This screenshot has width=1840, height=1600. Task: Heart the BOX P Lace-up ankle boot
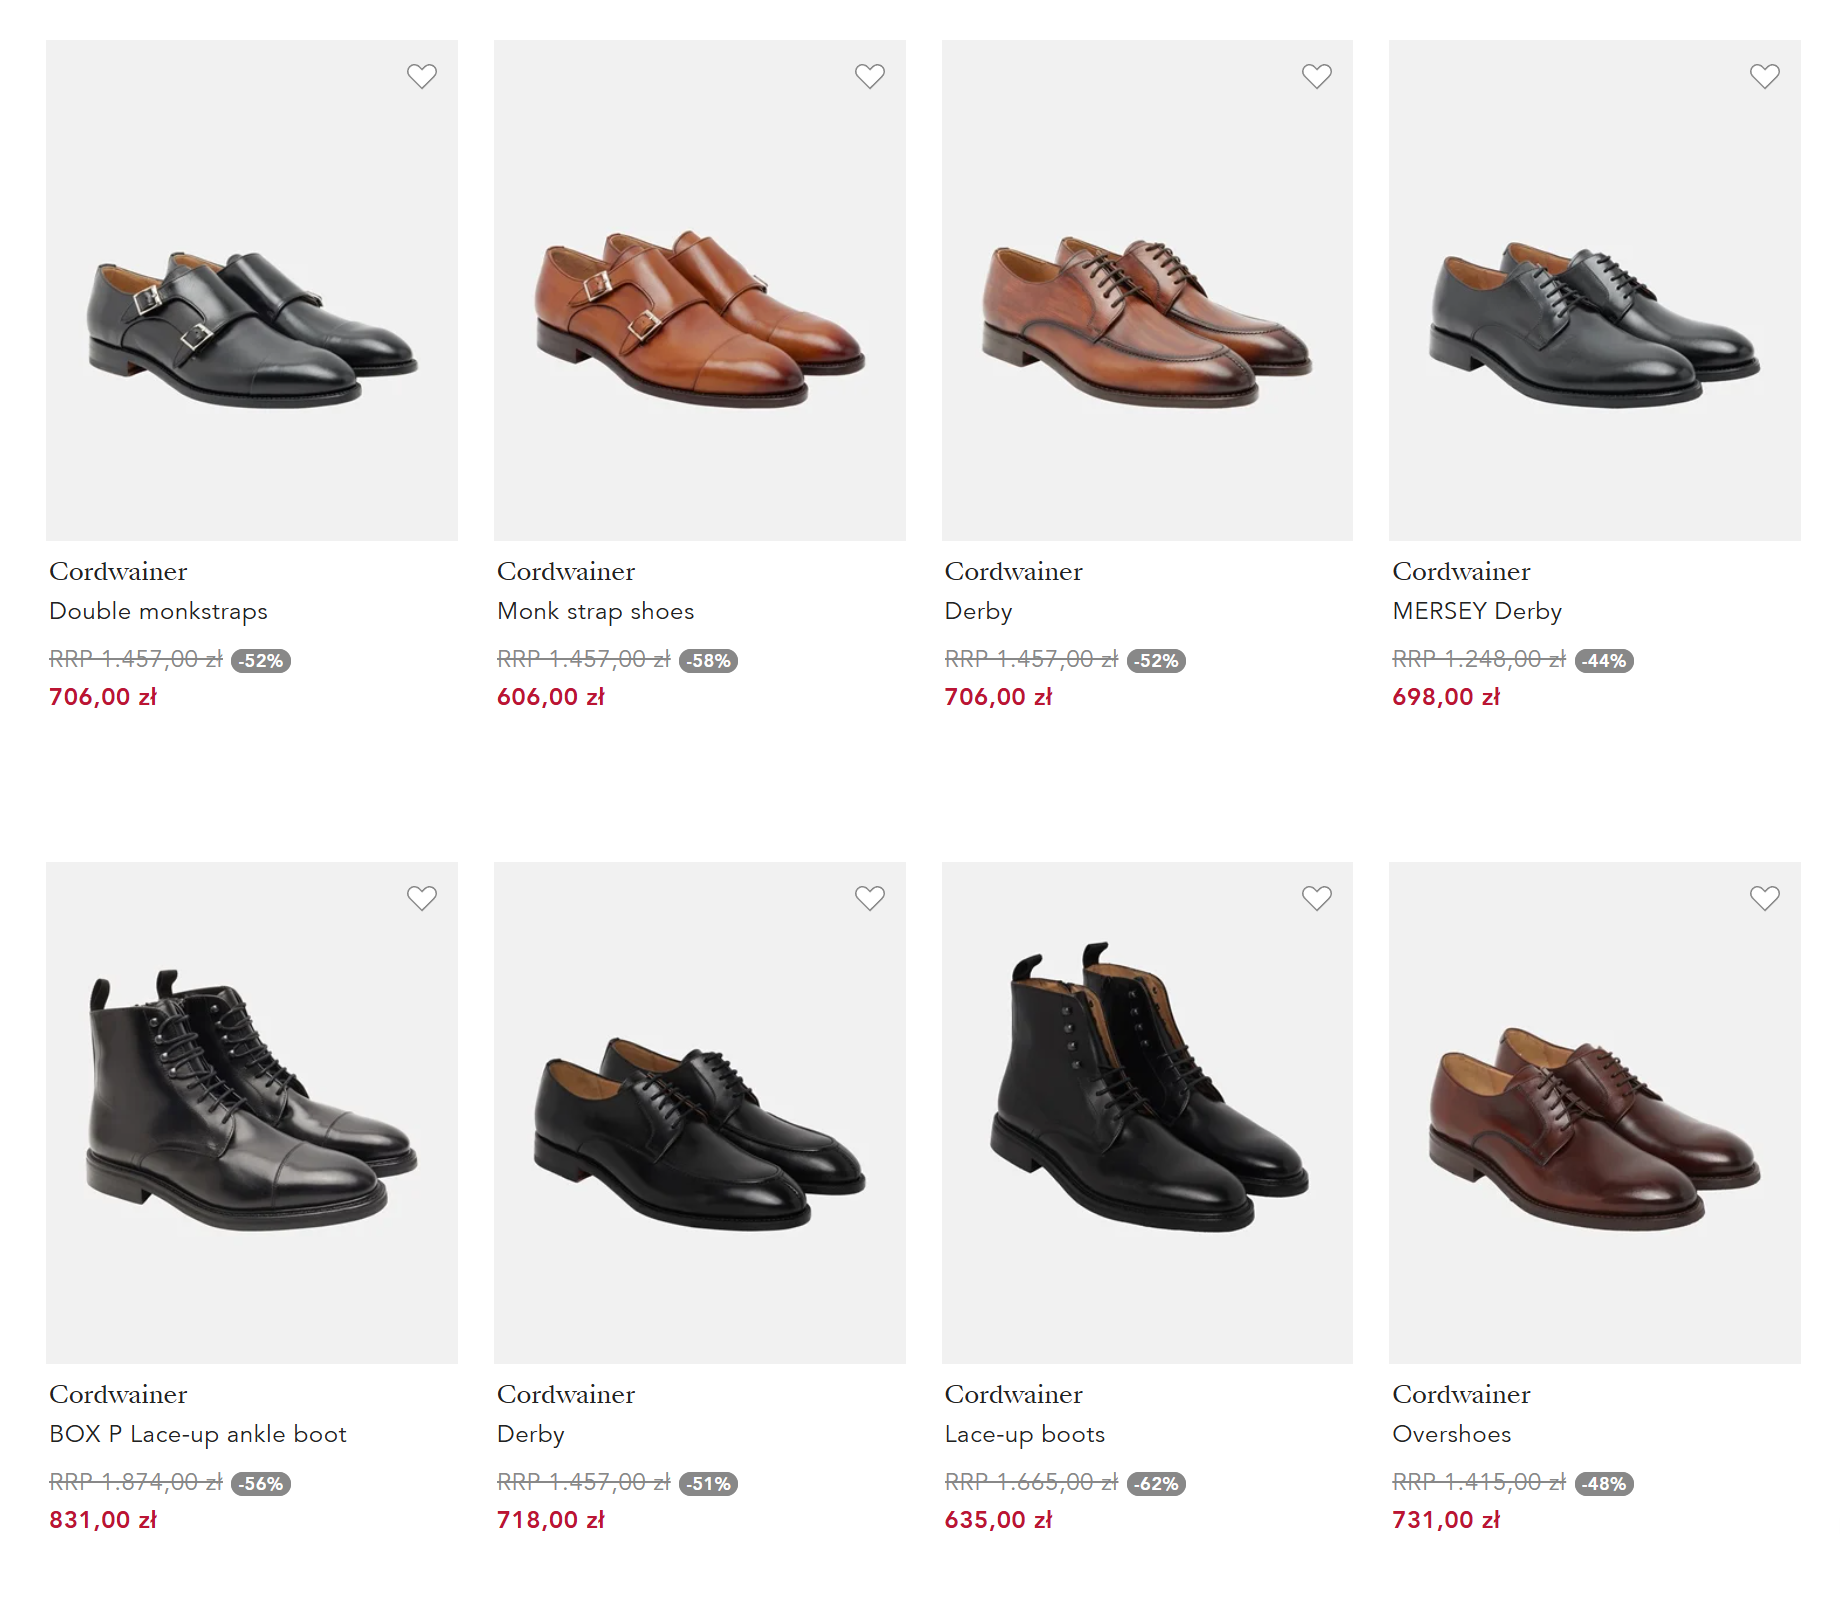tap(422, 898)
